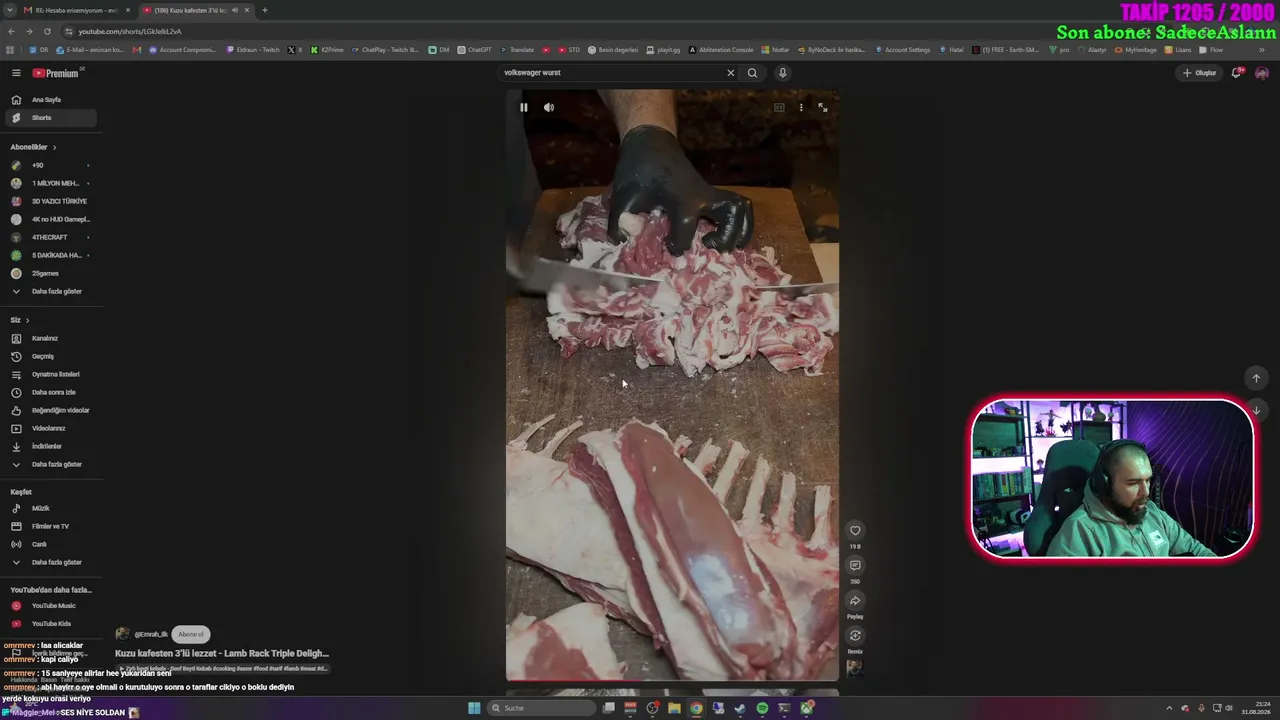1280x720 pixels.
Task: Share the Short with Paylaş
Action: 855,601
